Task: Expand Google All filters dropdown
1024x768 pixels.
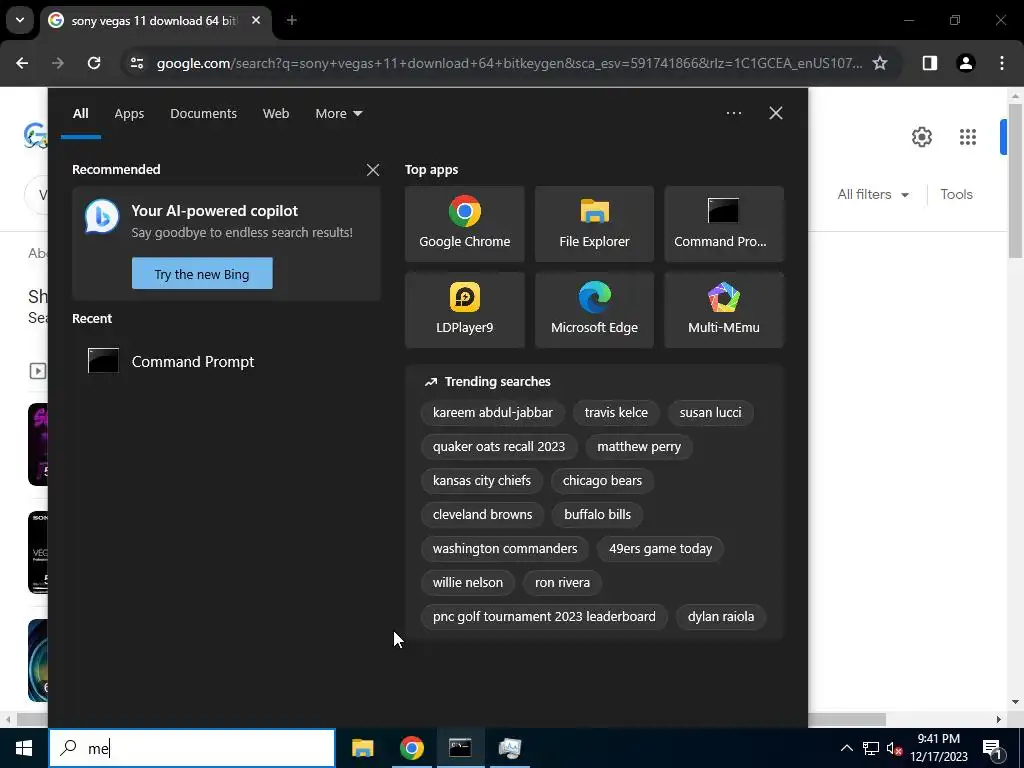Action: 873,195
